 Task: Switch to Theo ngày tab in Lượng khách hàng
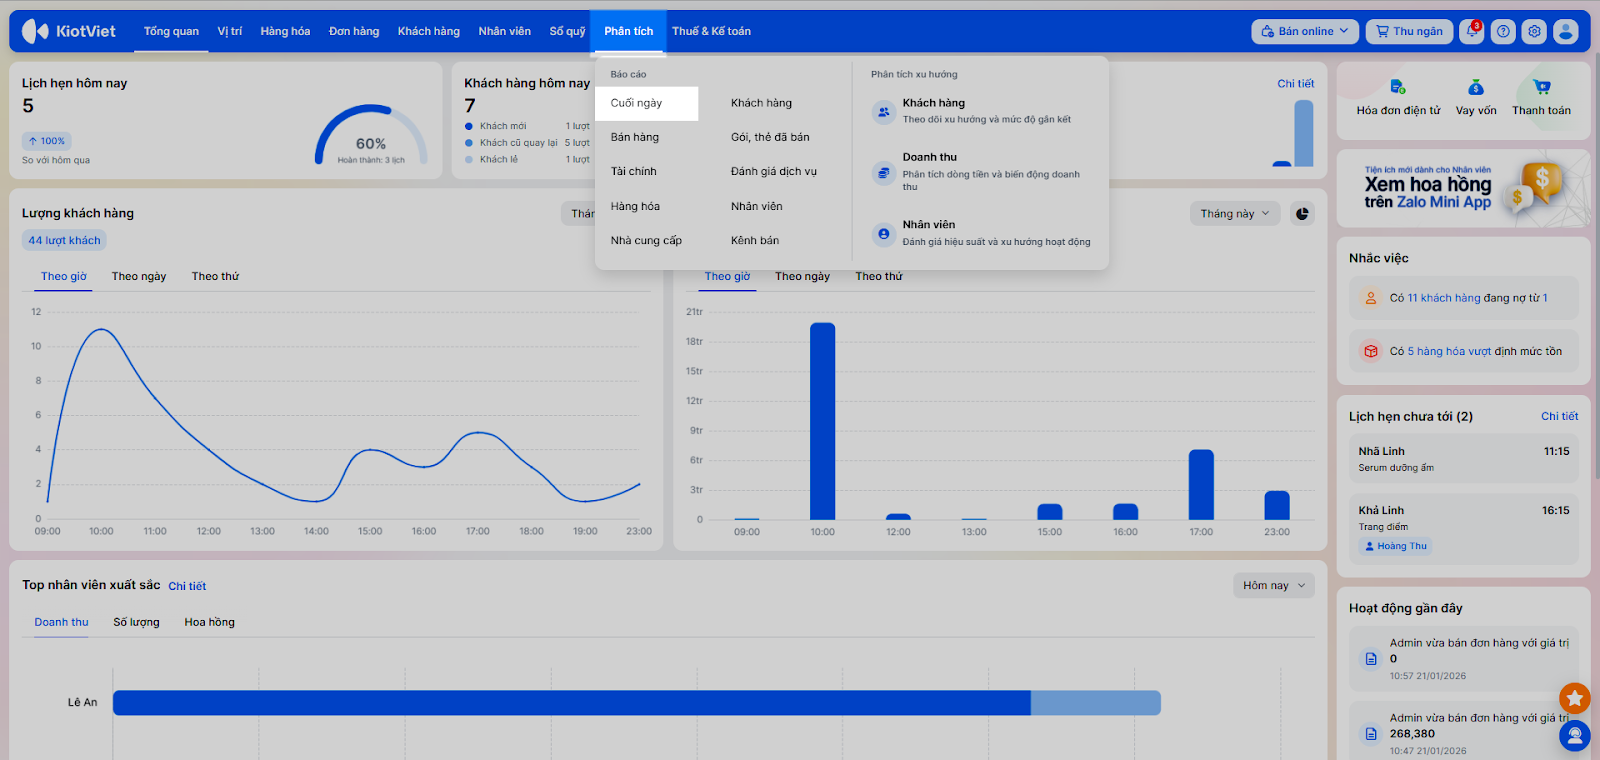139,276
